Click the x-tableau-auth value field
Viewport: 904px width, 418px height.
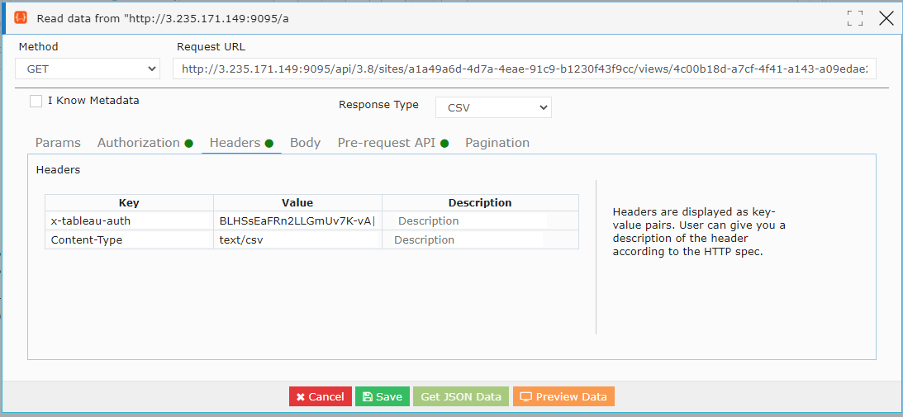pyautogui.click(x=297, y=221)
